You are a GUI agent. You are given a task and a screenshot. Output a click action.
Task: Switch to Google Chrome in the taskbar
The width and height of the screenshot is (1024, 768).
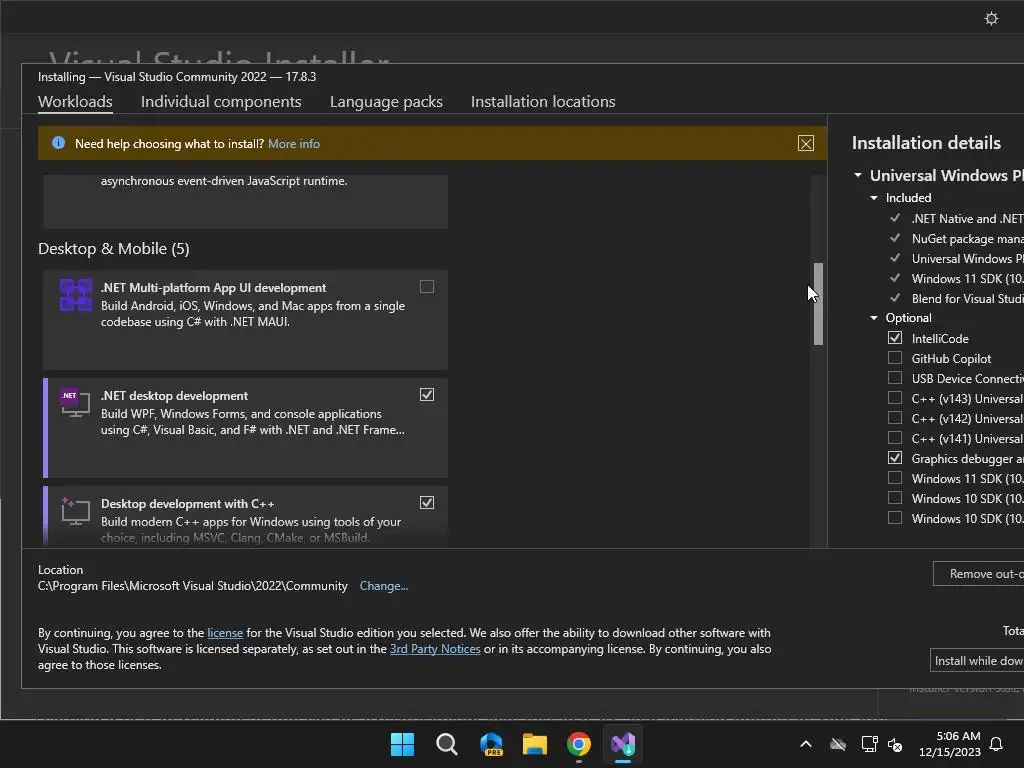(579, 744)
